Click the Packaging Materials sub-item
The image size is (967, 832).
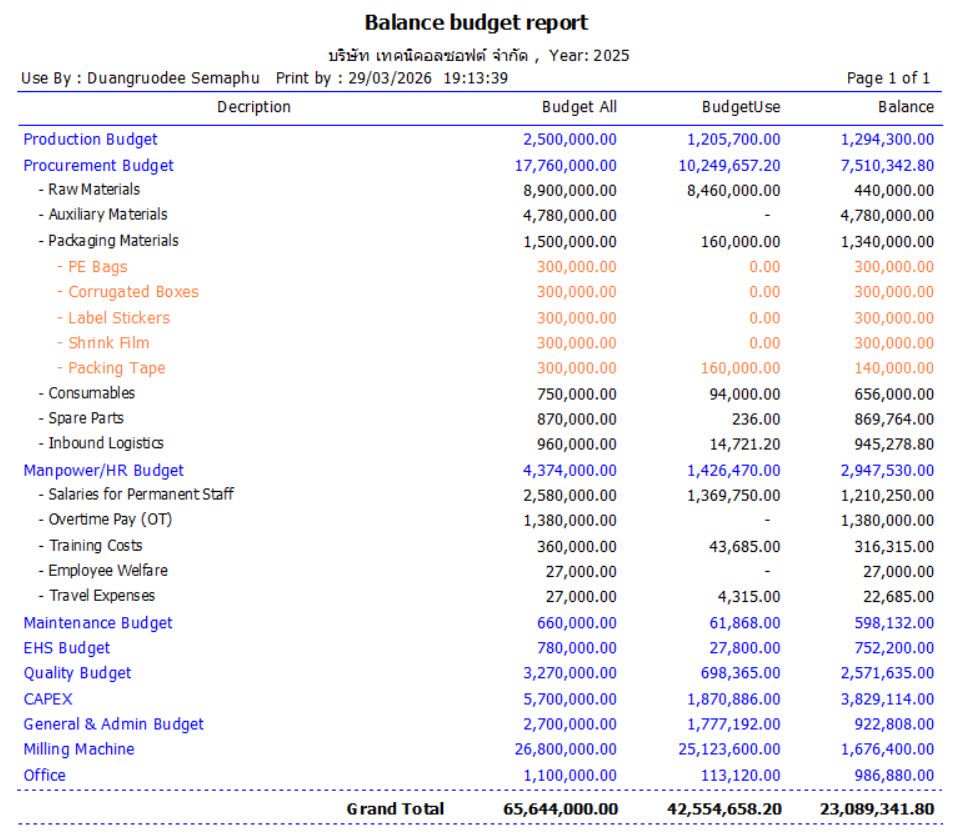tap(113, 241)
